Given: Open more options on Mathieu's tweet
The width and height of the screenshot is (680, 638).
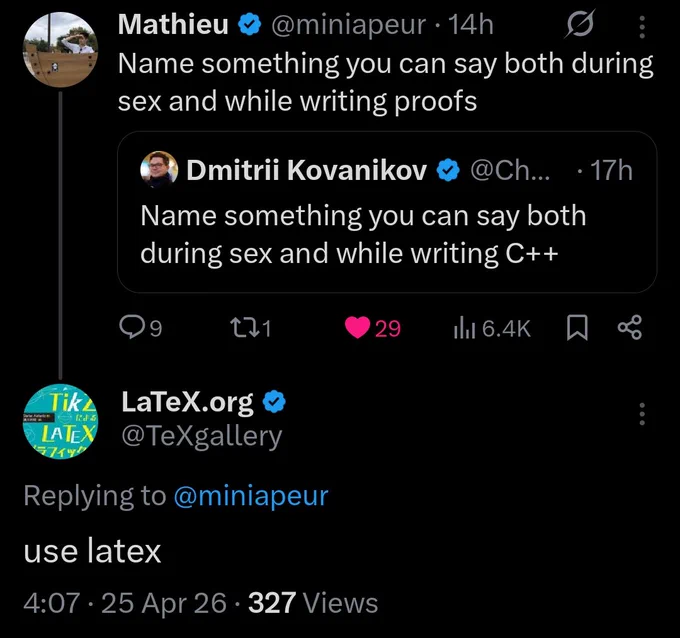Looking at the screenshot, I should [x=642, y=27].
